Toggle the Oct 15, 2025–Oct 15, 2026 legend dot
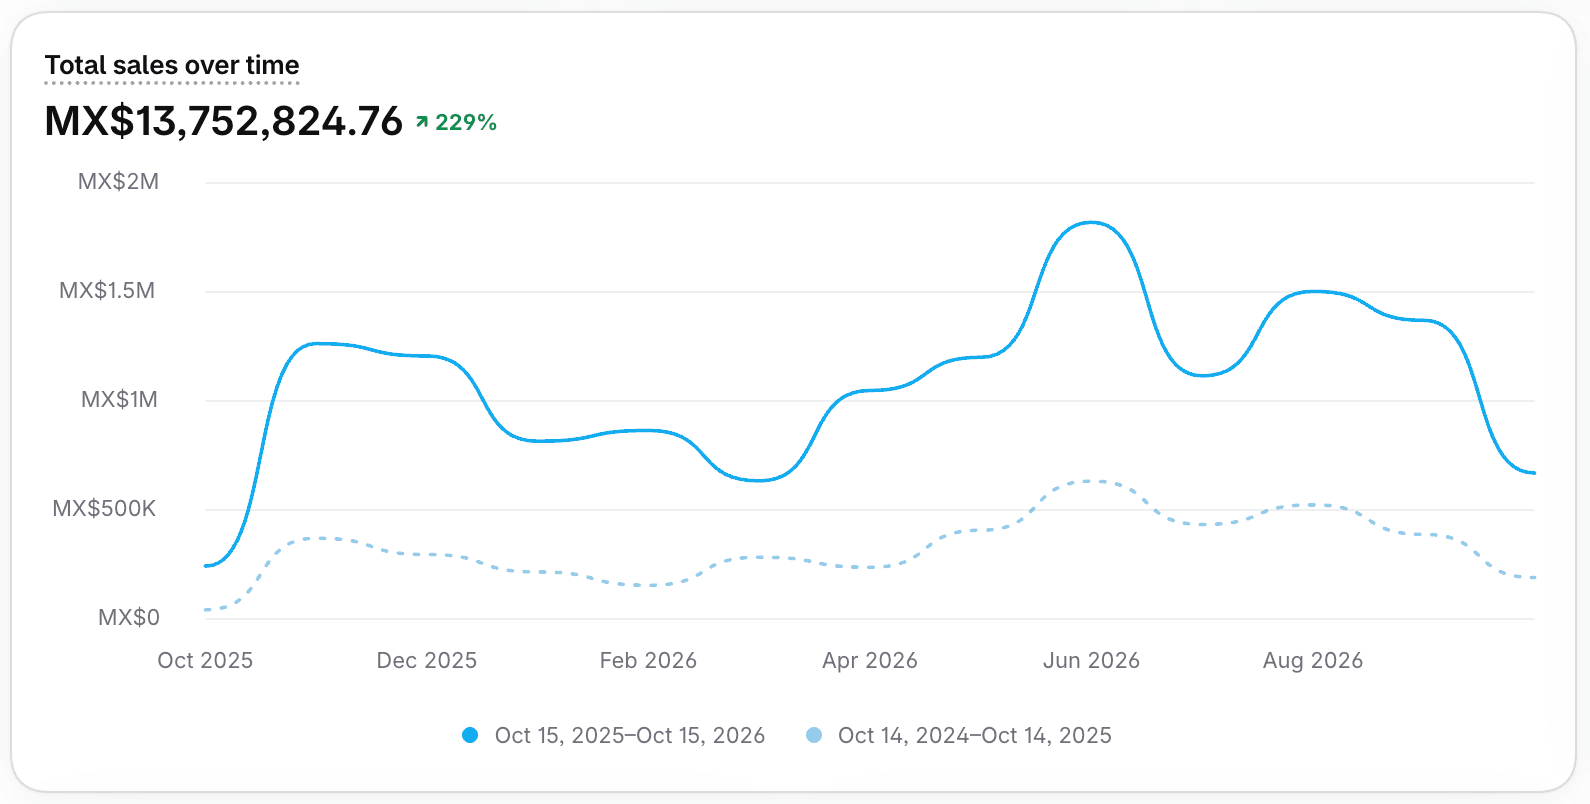1590x804 pixels. coord(470,735)
